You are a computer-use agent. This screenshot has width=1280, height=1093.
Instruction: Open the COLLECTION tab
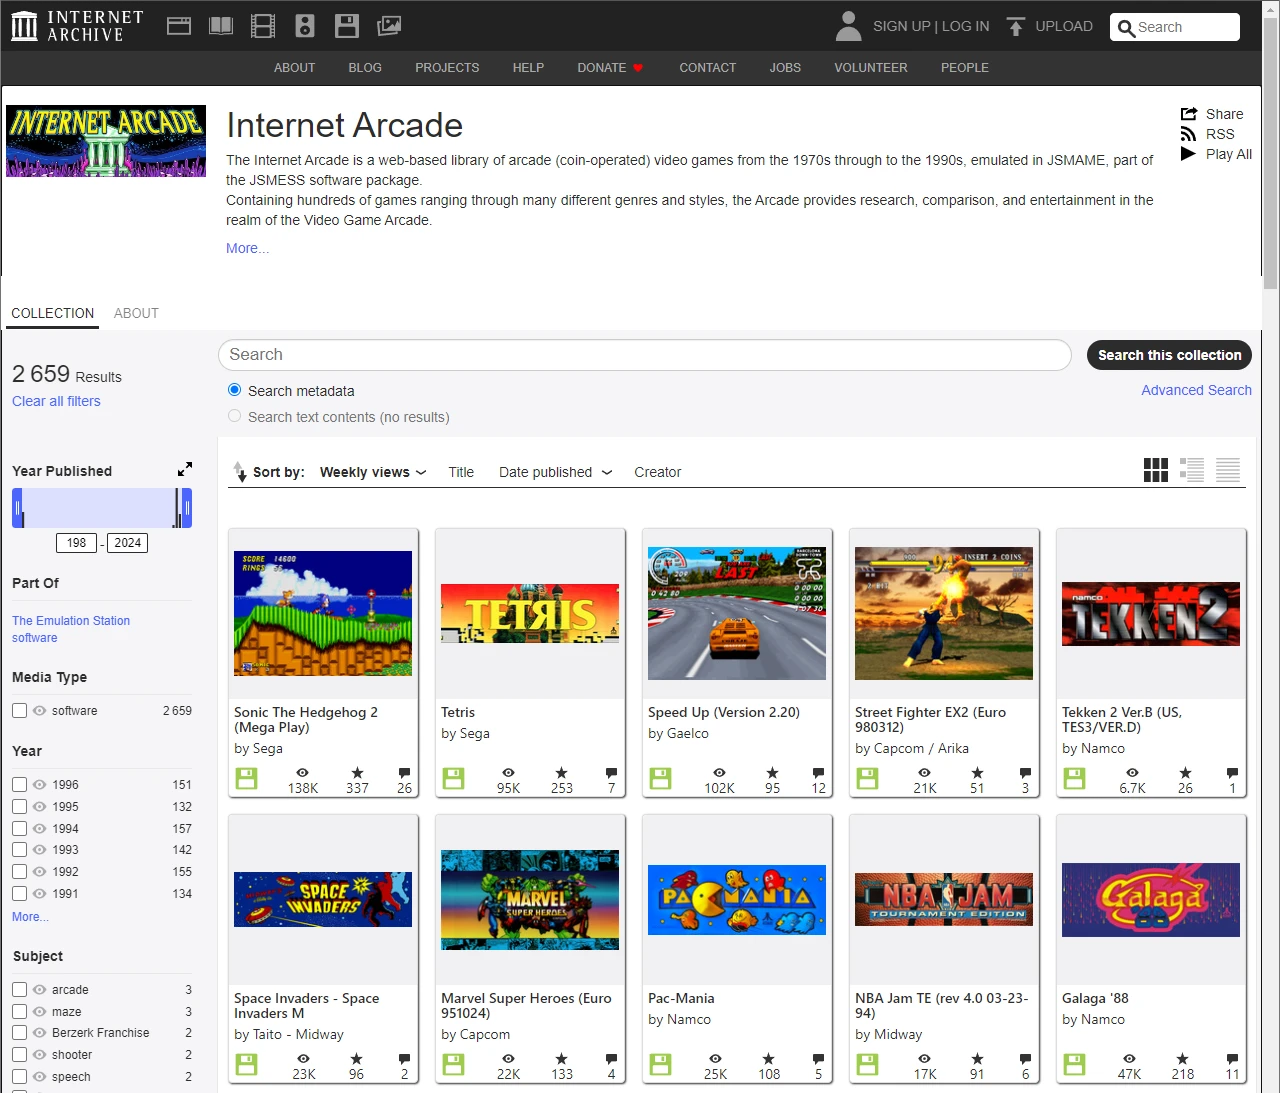pyautogui.click(x=53, y=313)
